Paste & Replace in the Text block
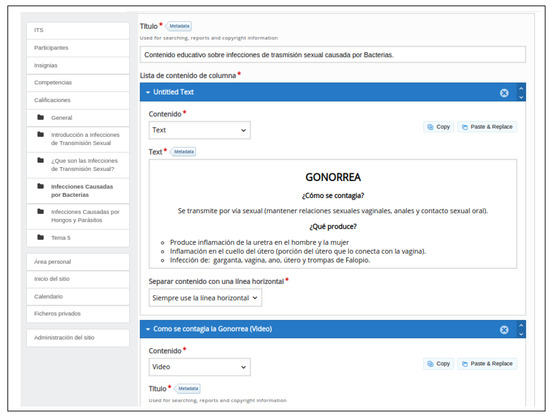Viewport: 550px width, 419px height. tap(487, 127)
